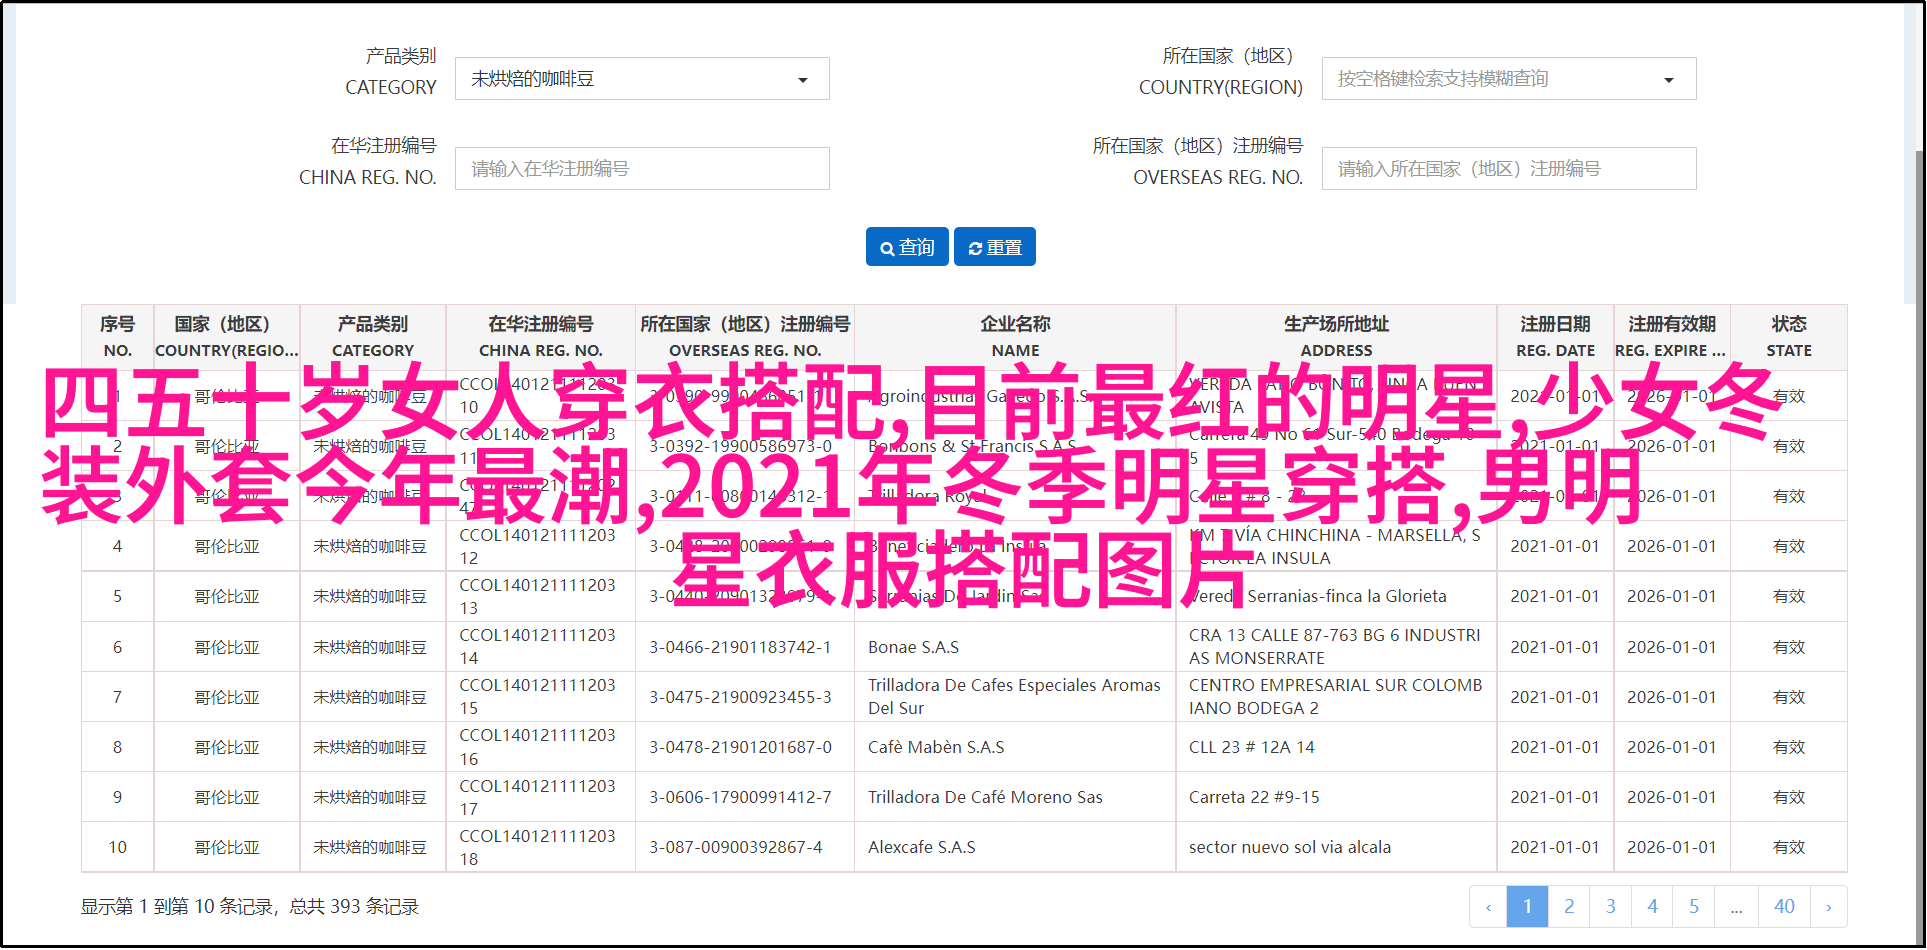Select page 4 in pagination

point(1653,907)
